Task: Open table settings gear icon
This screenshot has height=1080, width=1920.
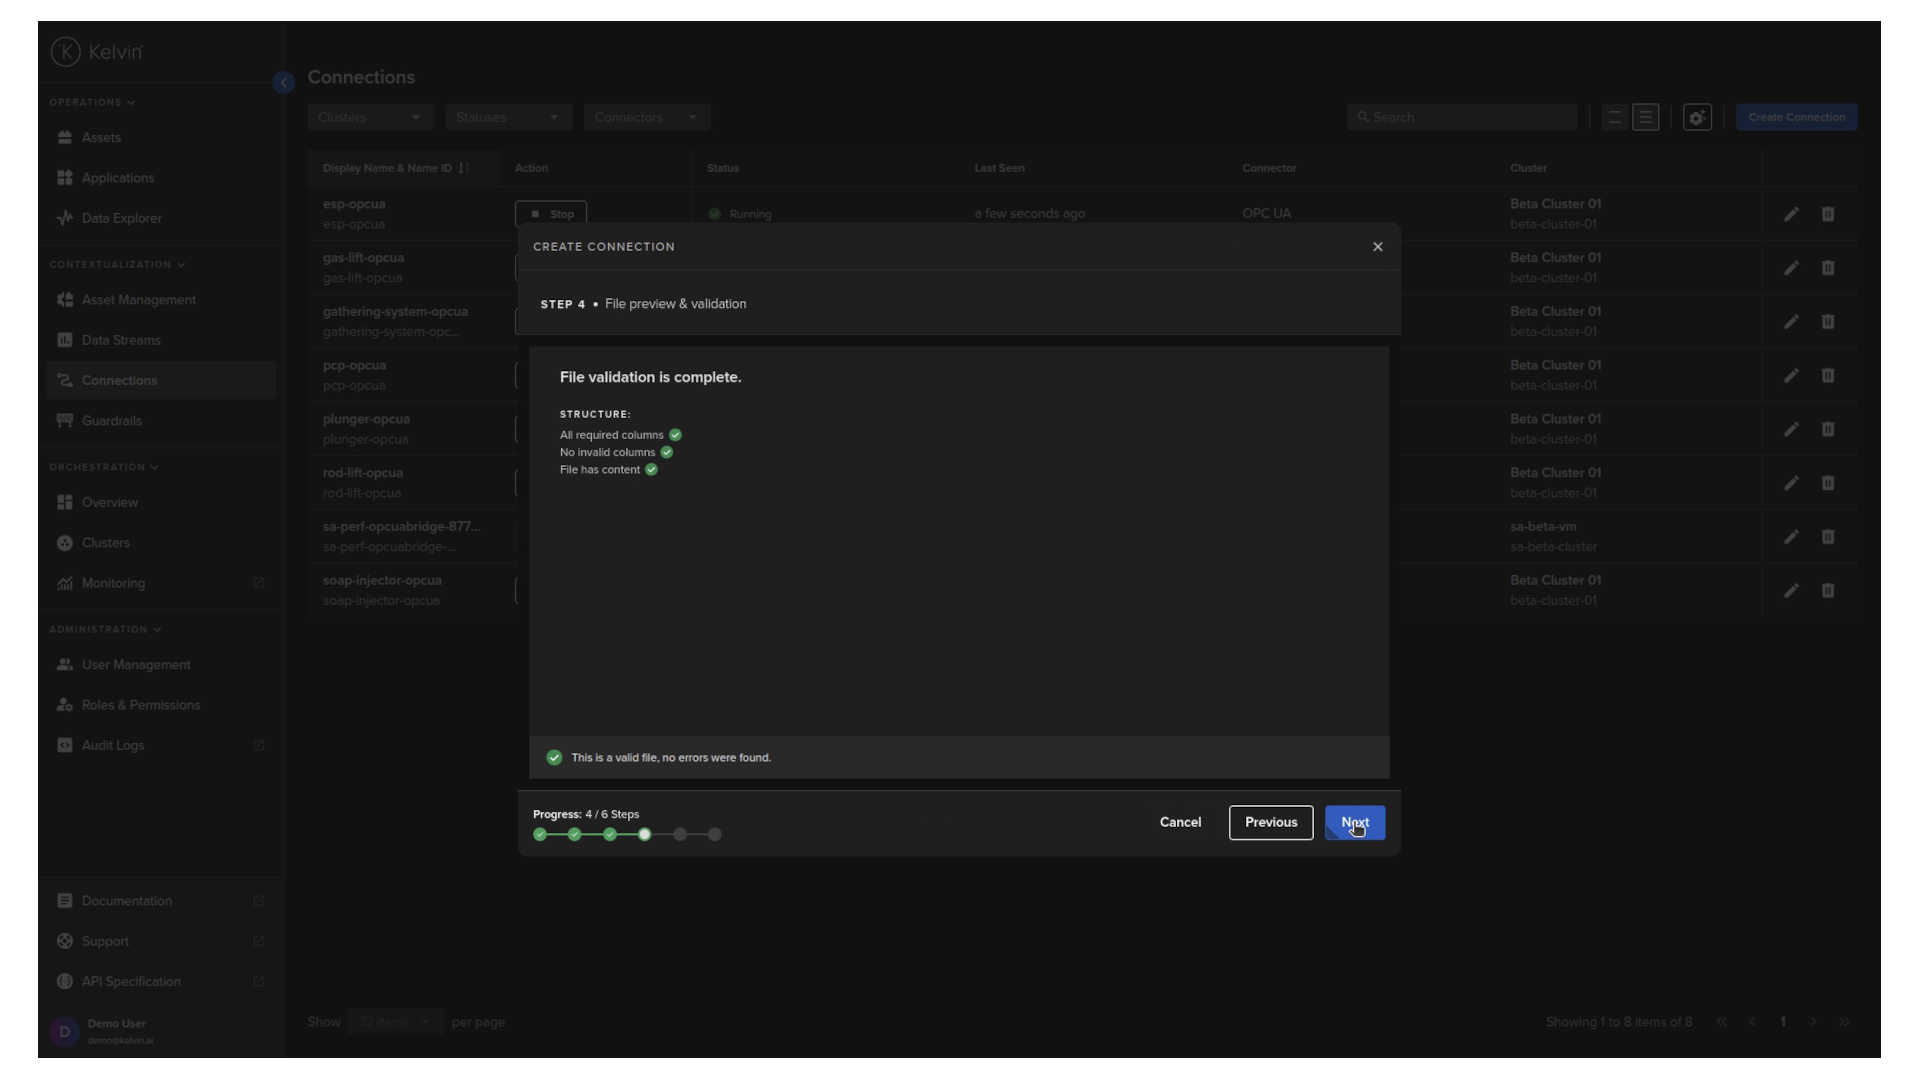Action: click(1697, 118)
